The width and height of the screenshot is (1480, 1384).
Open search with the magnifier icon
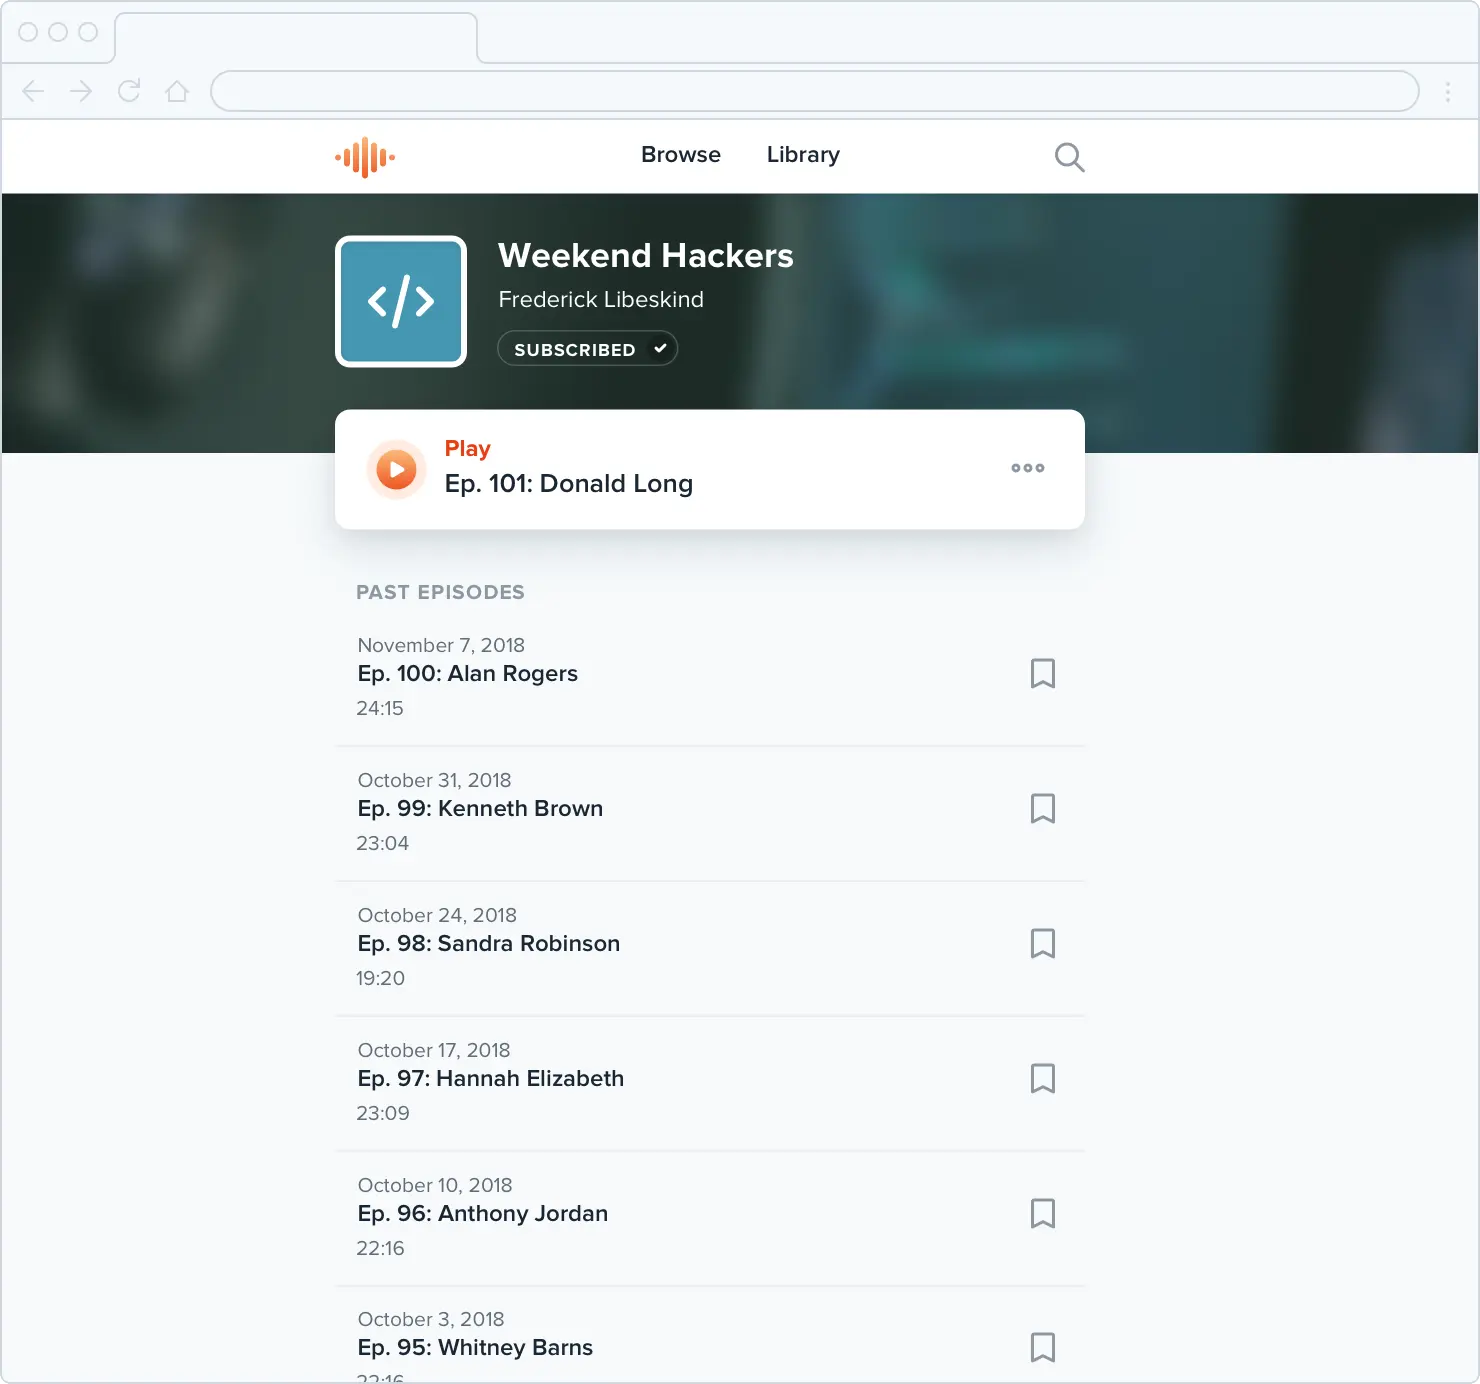1069,157
